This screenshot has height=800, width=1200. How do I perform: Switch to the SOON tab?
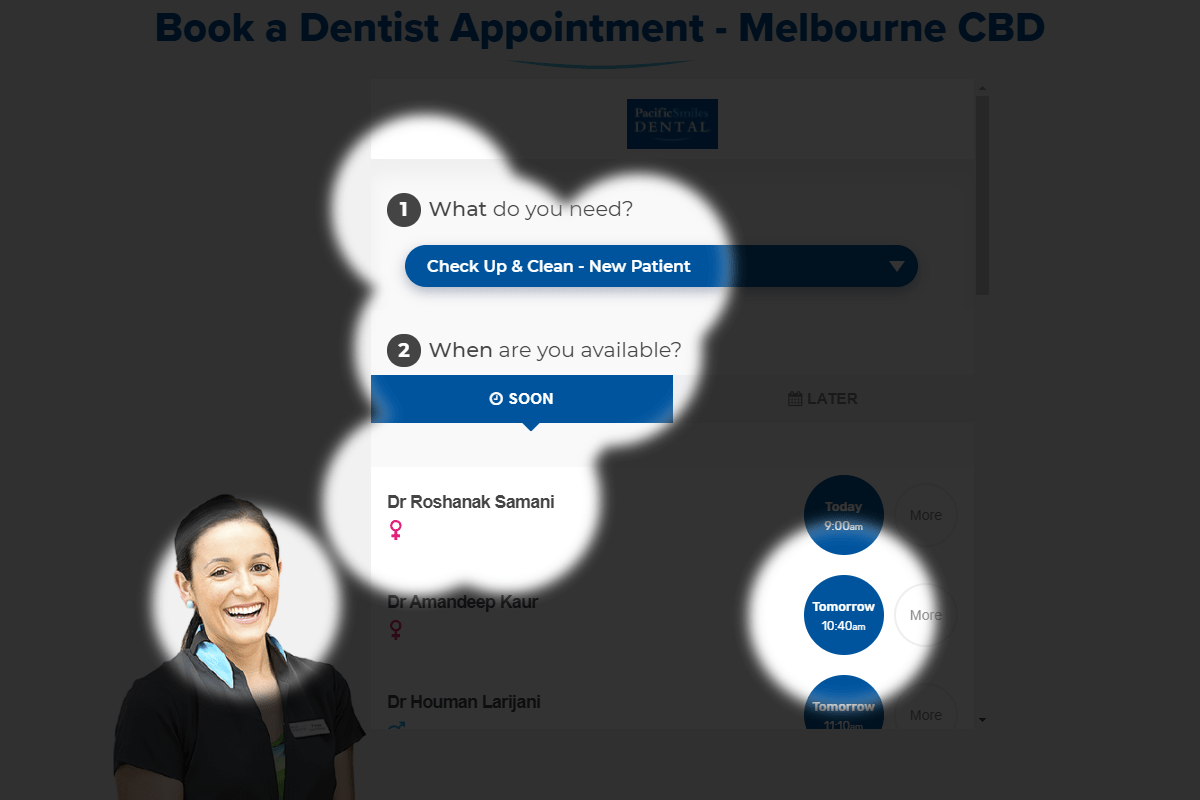(x=522, y=399)
